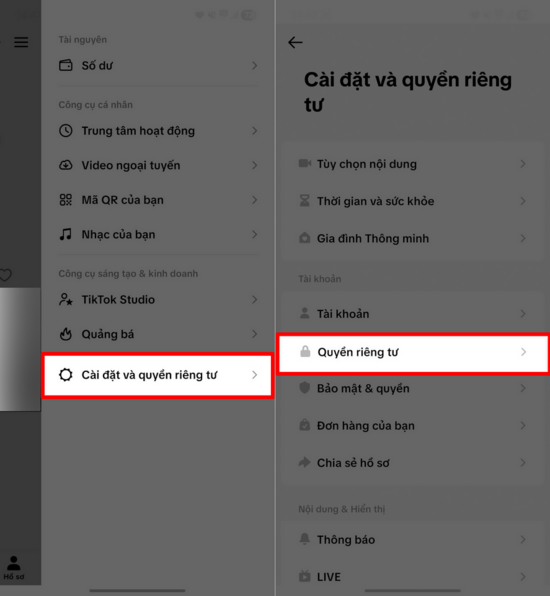Open Gia đình Thông minh settings
Screen dimensions: 550x596
413,238
